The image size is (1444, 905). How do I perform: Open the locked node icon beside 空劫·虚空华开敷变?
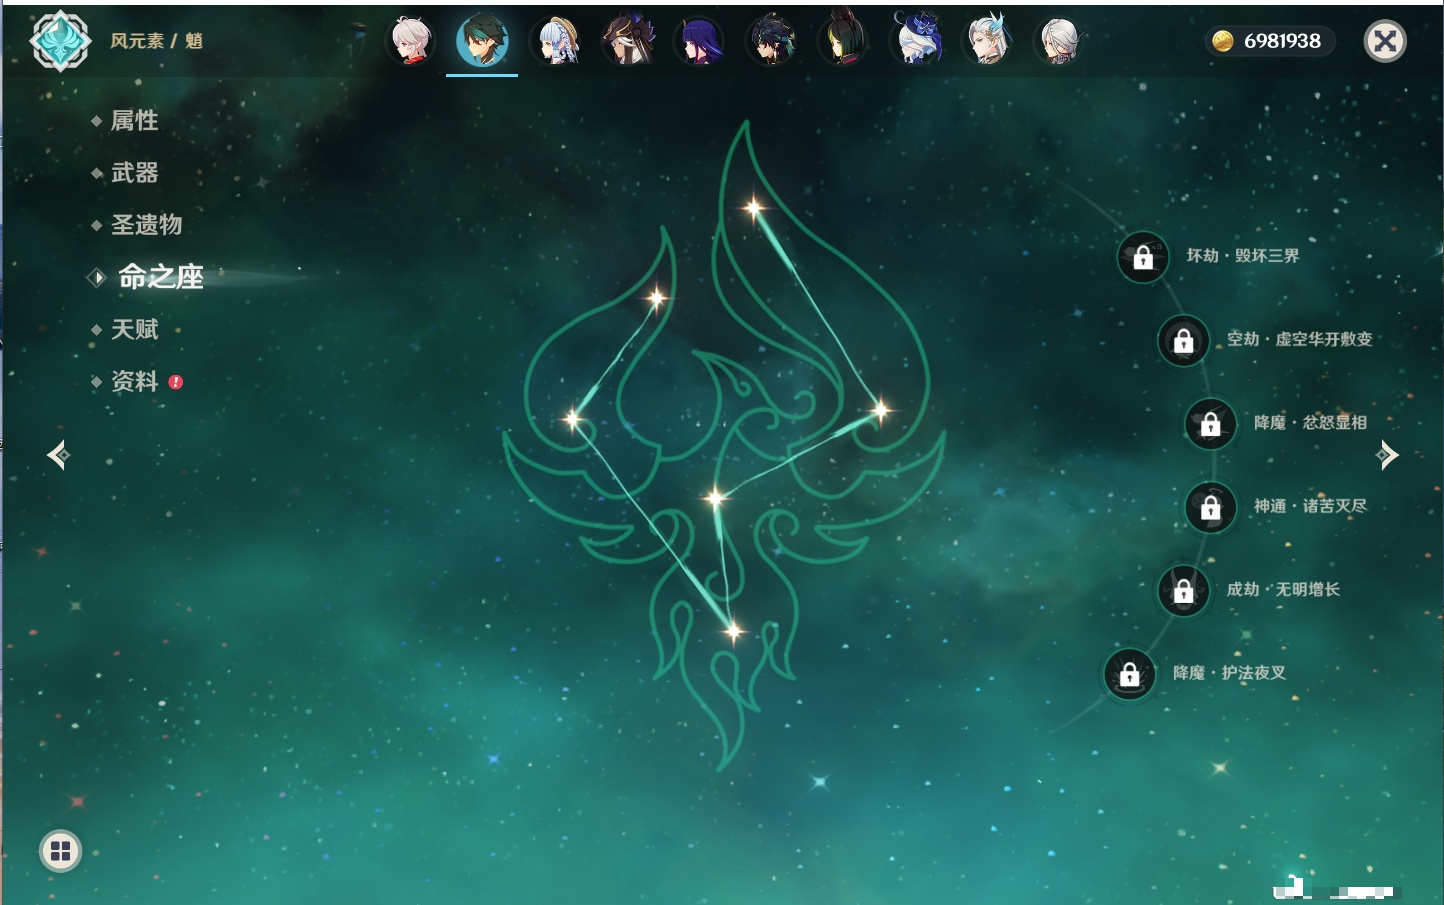(x=1184, y=340)
